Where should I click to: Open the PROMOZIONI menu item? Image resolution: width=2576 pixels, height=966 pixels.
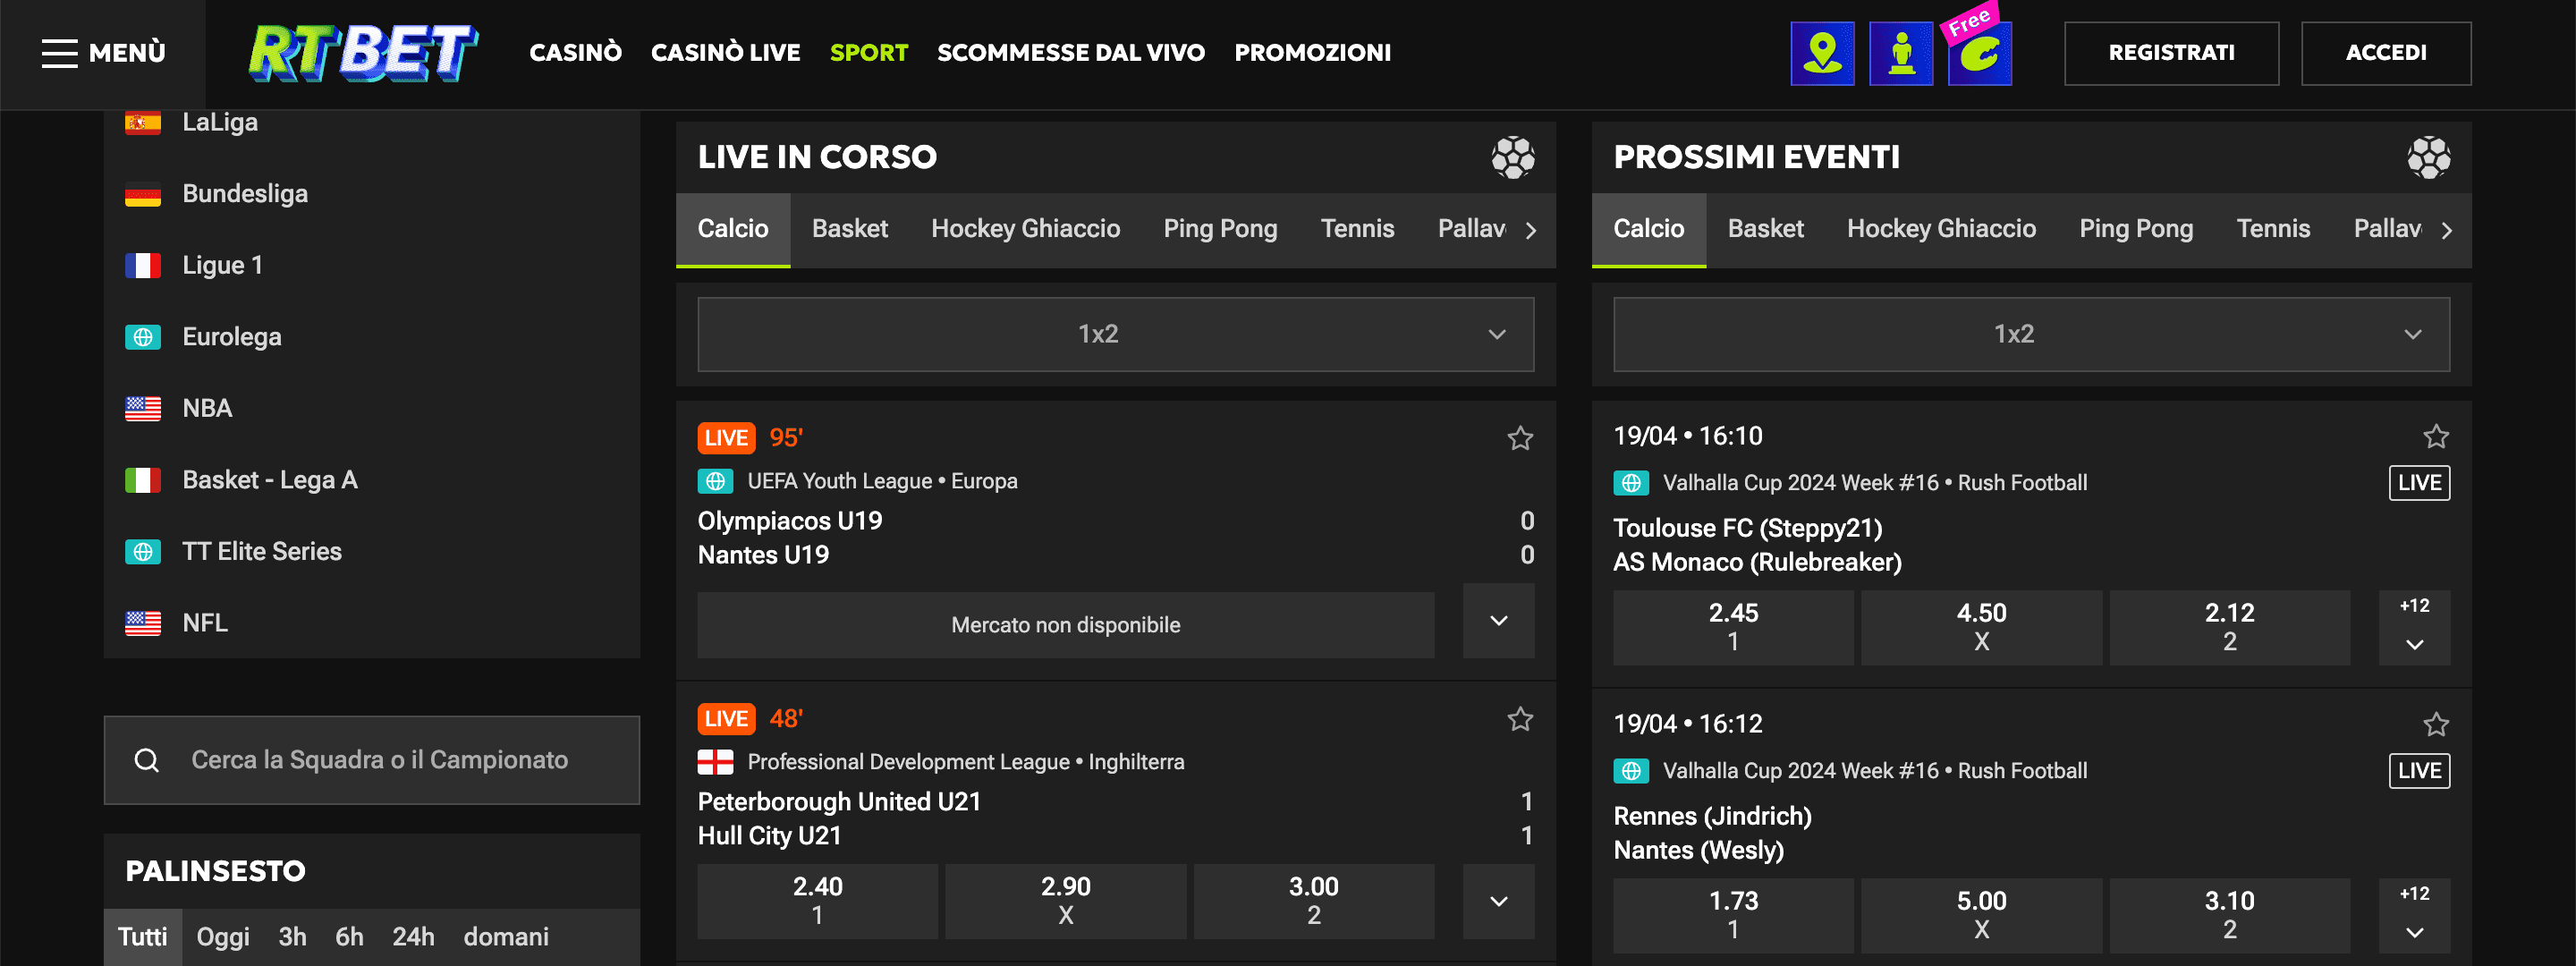[x=1312, y=52]
